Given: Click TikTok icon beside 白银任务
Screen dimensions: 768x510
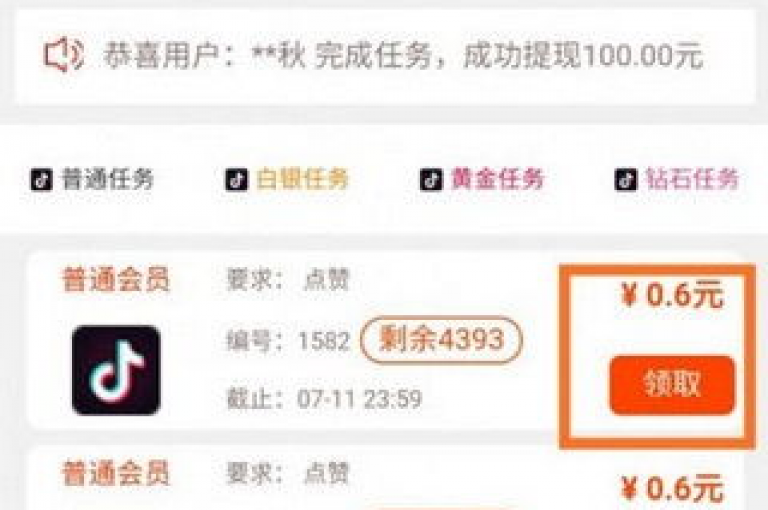Looking at the screenshot, I should 236,179.
